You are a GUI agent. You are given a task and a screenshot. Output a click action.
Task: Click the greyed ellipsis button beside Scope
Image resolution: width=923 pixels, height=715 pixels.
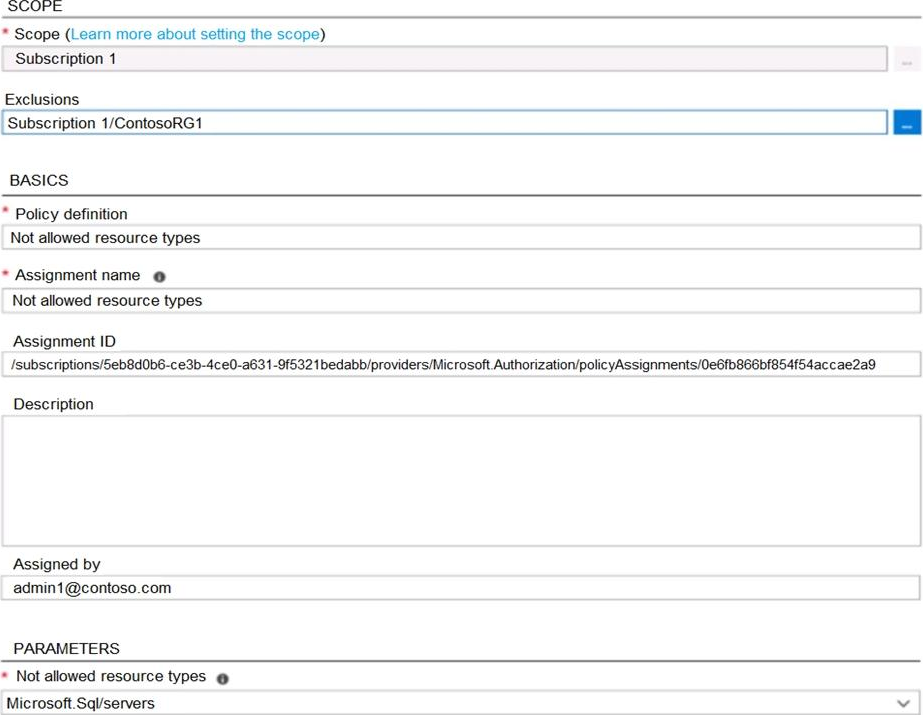pos(906,60)
